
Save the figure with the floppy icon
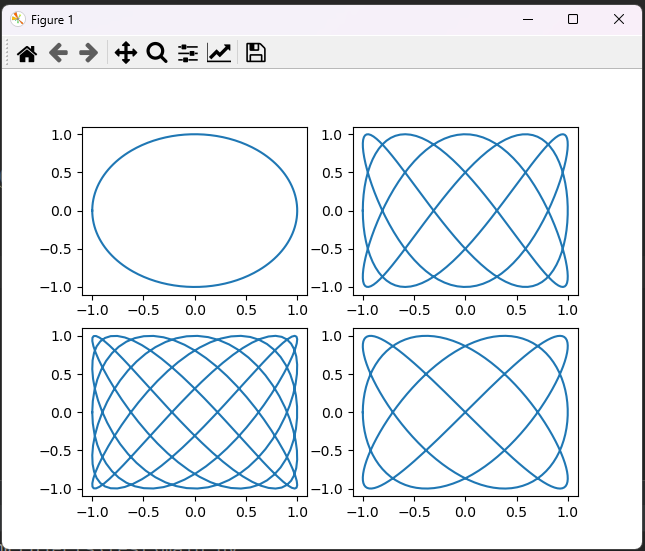tap(256, 53)
